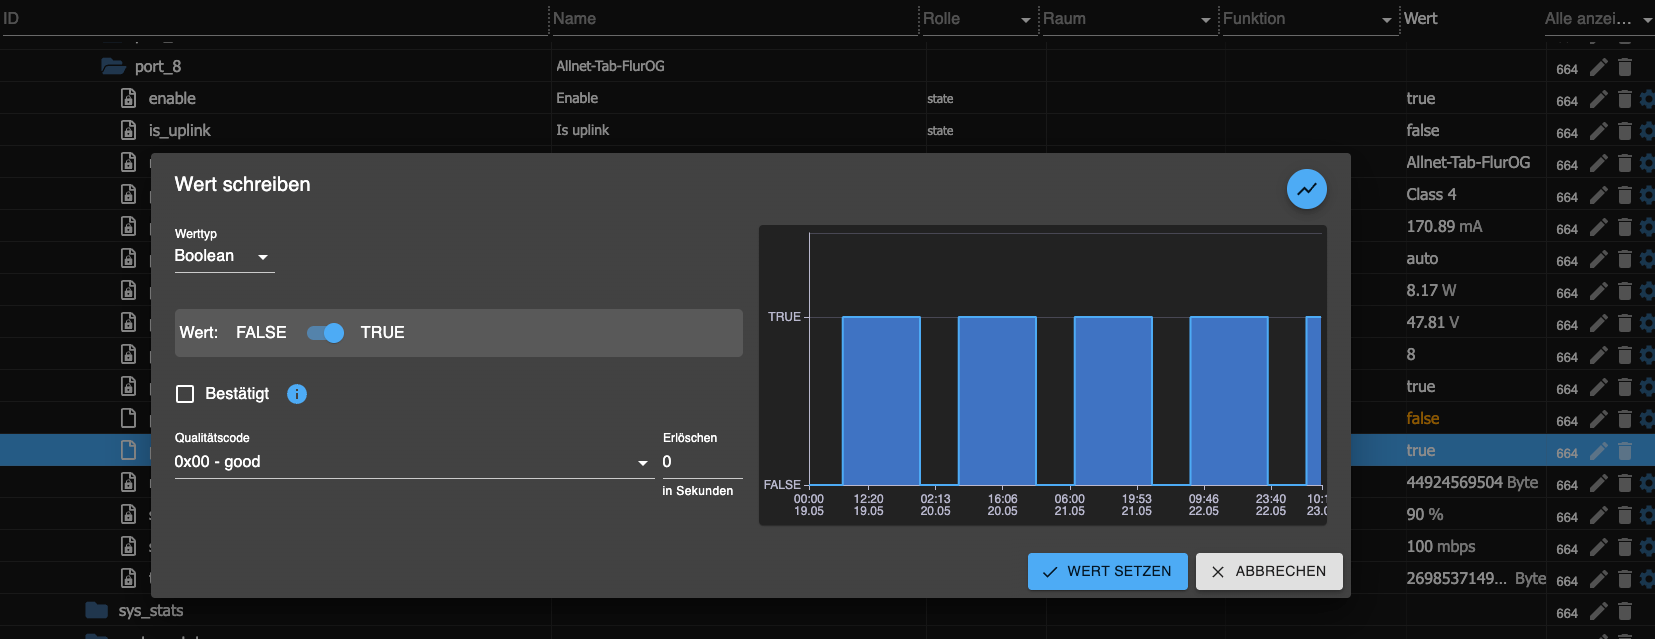Check the Bestätigt checkbox
The image size is (1655, 639).
[x=185, y=394]
